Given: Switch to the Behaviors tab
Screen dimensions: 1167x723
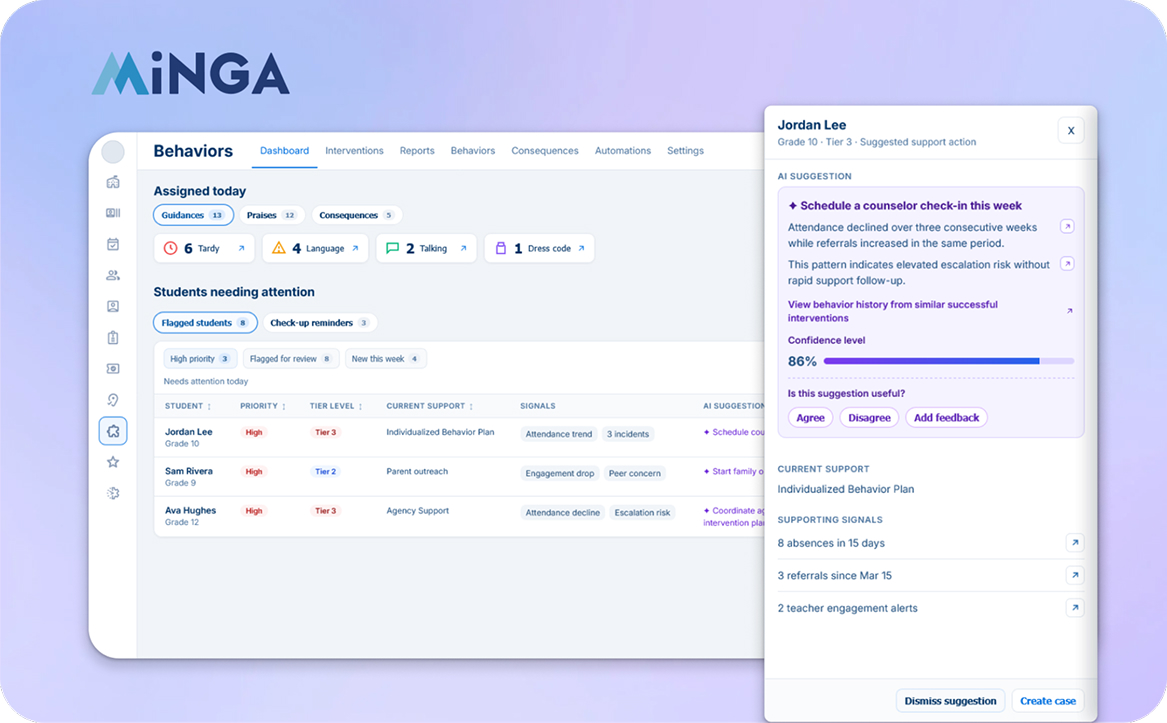Looking at the screenshot, I should [x=473, y=150].
